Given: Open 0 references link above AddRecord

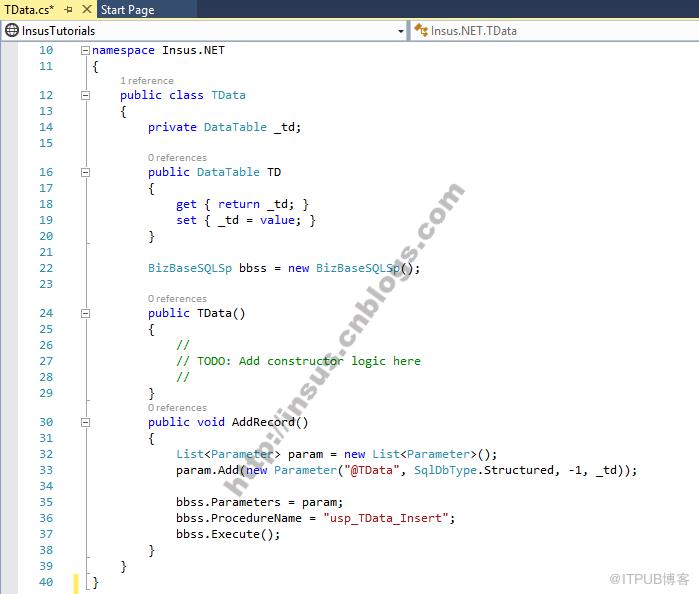Looking at the screenshot, I should [177, 408].
